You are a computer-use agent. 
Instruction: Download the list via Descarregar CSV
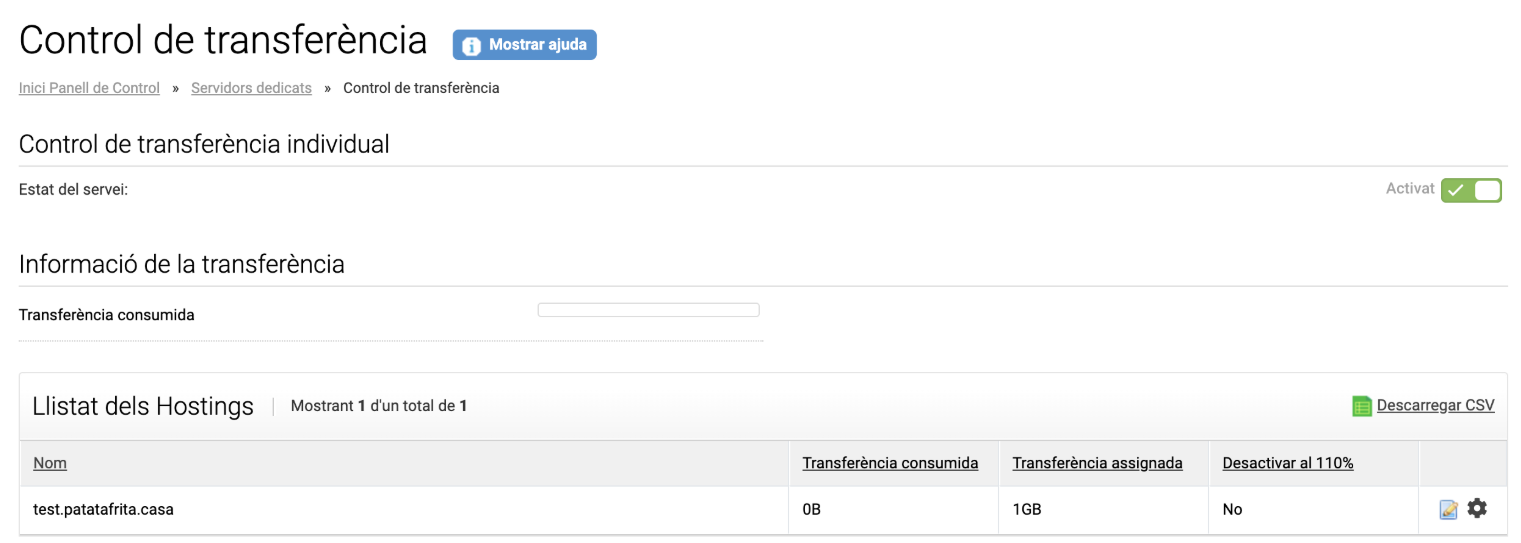click(1435, 406)
